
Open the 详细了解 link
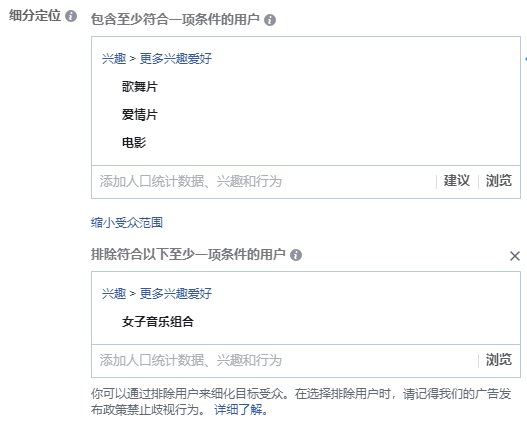(241, 410)
